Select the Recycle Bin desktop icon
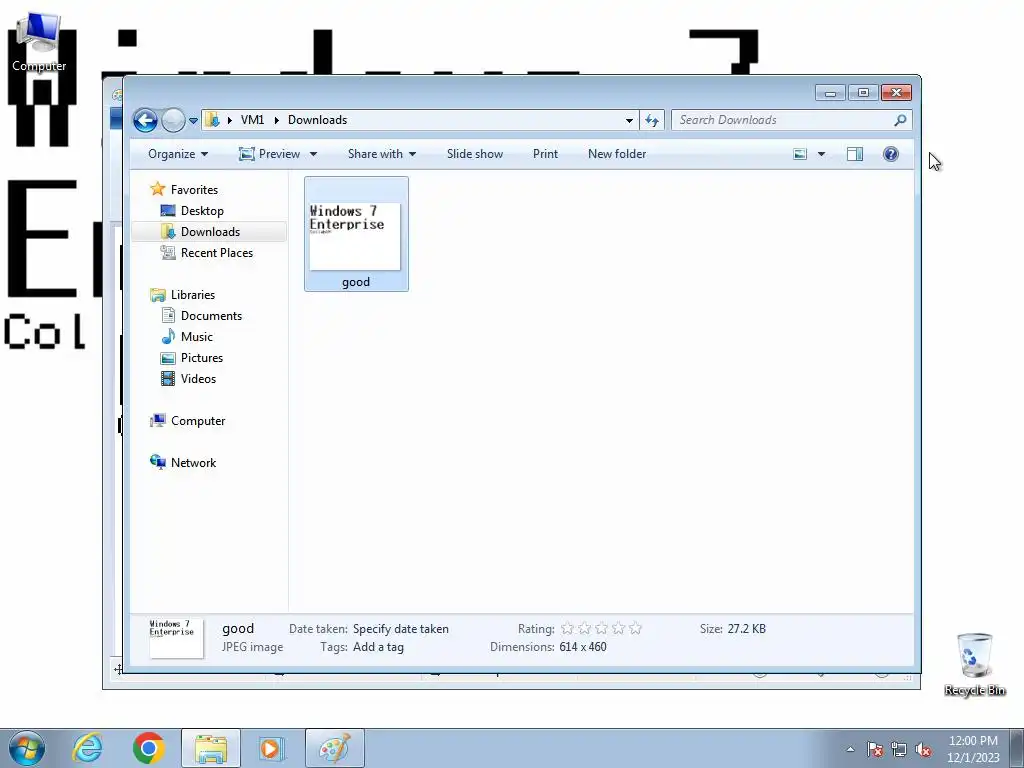This screenshot has width=1024, height=768. click(974, 665)
